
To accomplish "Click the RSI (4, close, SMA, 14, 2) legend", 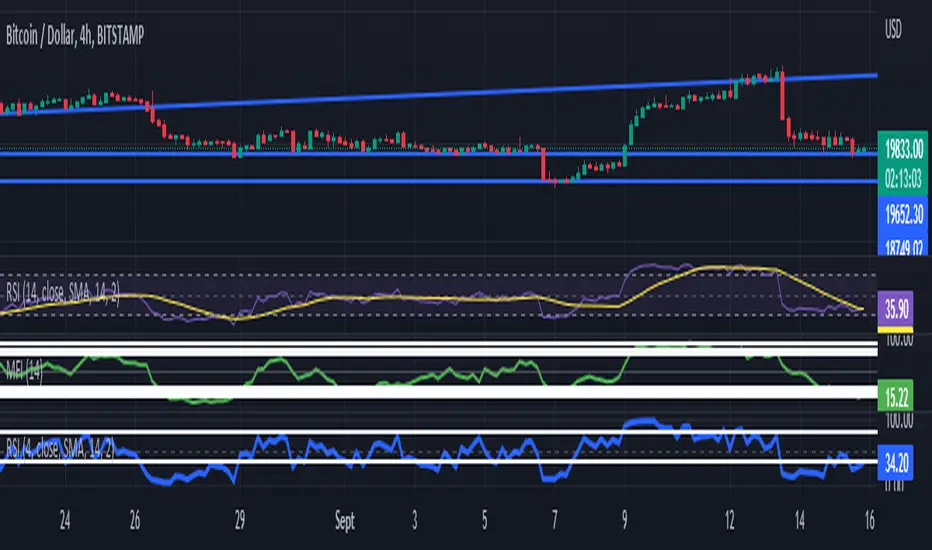I will 60,447.
